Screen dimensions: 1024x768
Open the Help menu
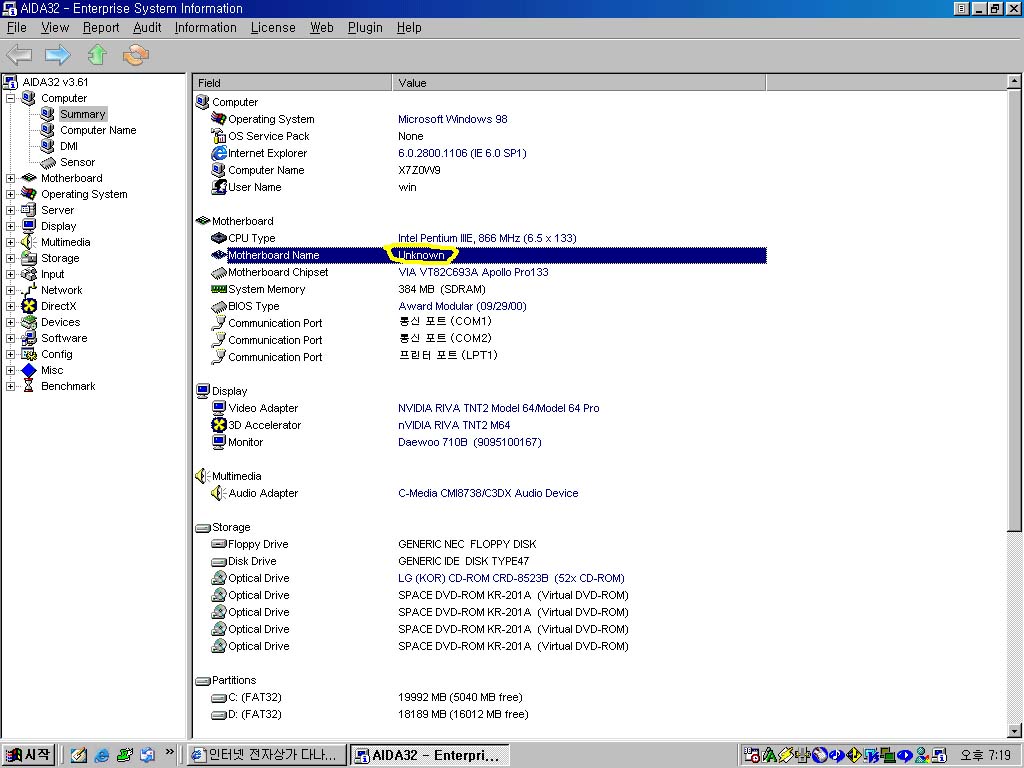pos(409,27)
